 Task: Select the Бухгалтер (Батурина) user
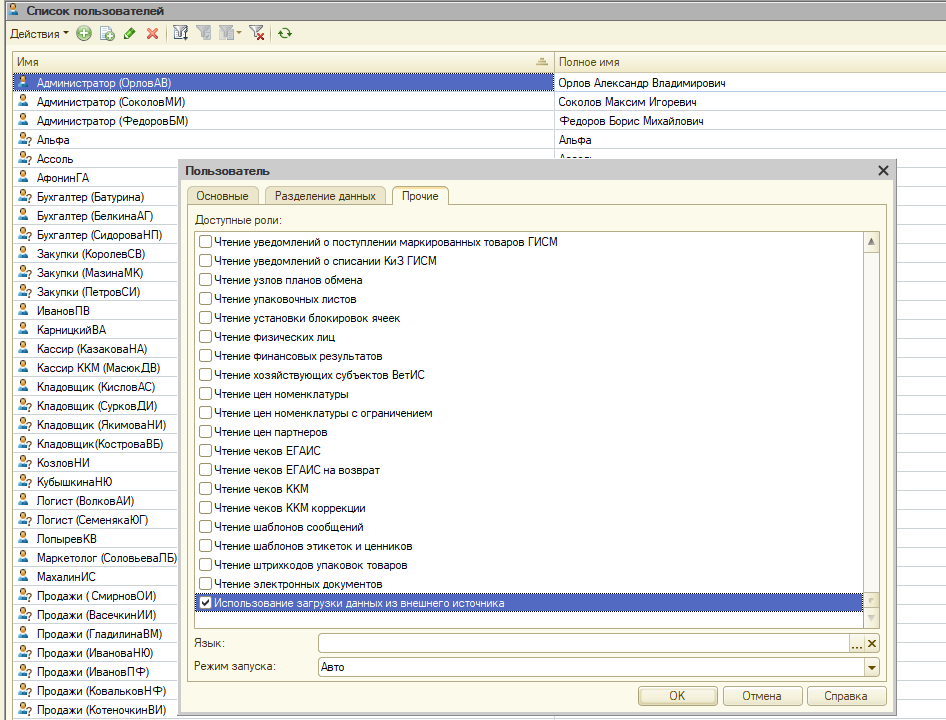tap(90, 197)
